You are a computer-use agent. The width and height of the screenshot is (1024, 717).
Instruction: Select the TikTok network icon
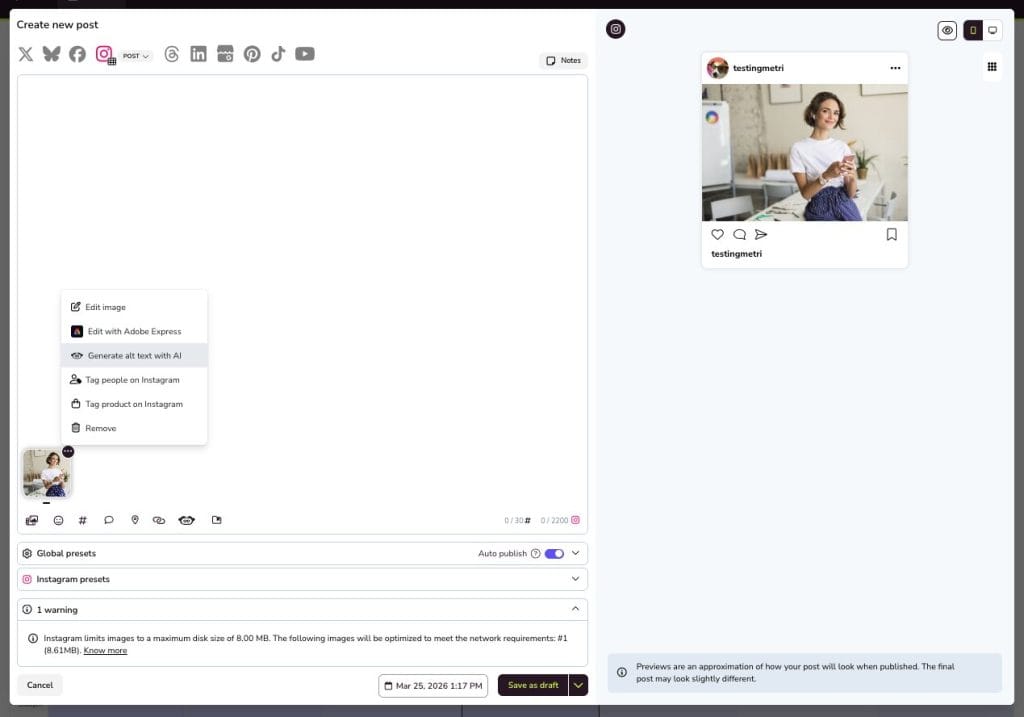pos(278,54)
